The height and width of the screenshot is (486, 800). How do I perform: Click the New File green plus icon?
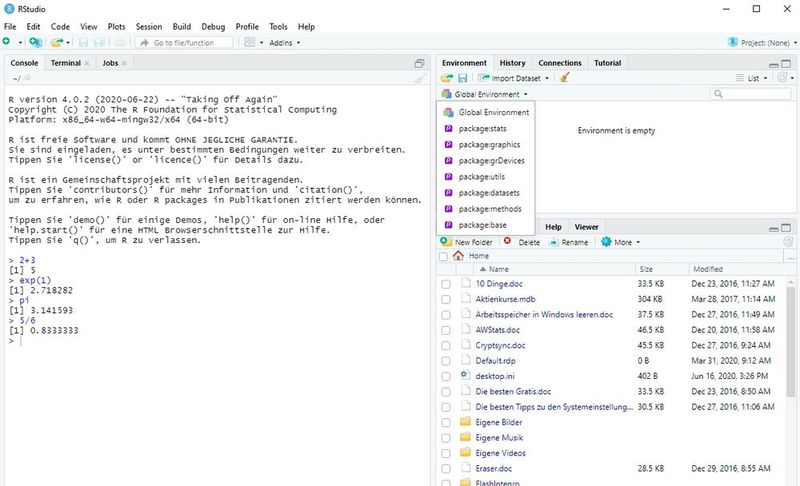point(7,42)
